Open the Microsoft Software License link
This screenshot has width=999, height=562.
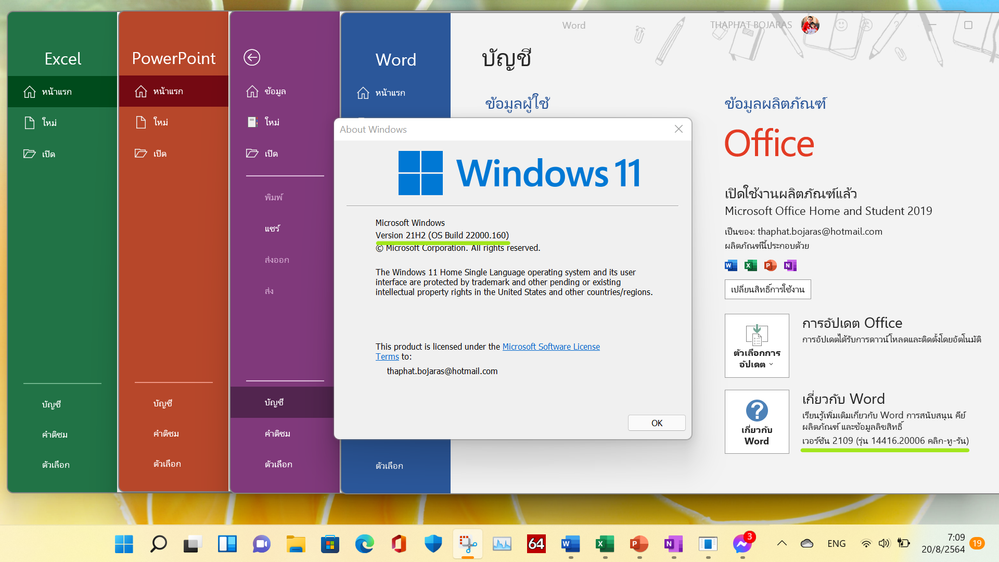pyautogui.click(x=551, y=347)
